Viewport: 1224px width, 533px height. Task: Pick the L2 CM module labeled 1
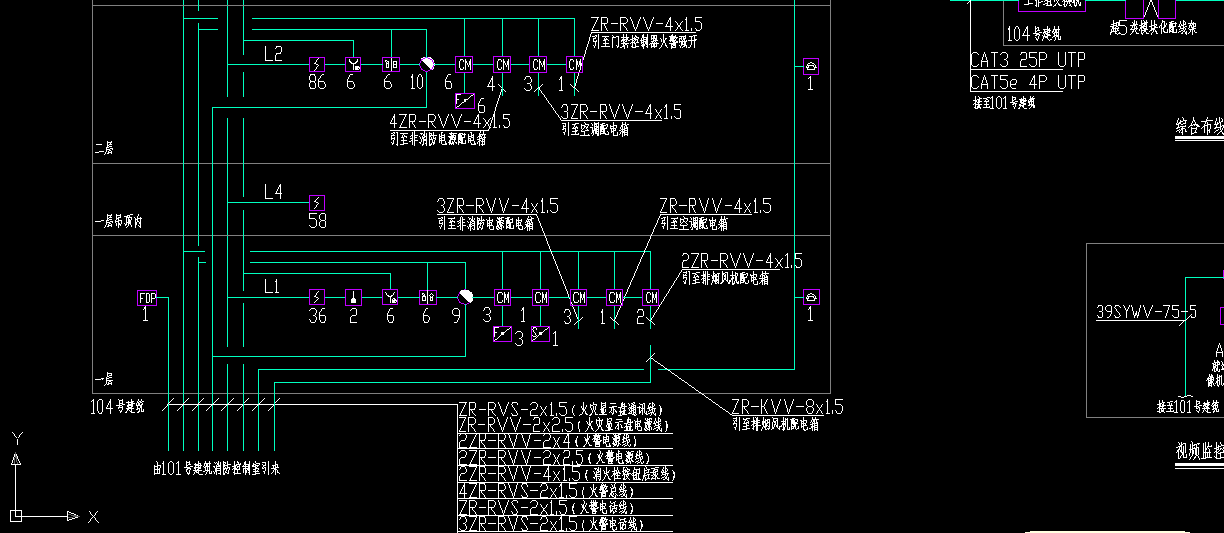575,65
